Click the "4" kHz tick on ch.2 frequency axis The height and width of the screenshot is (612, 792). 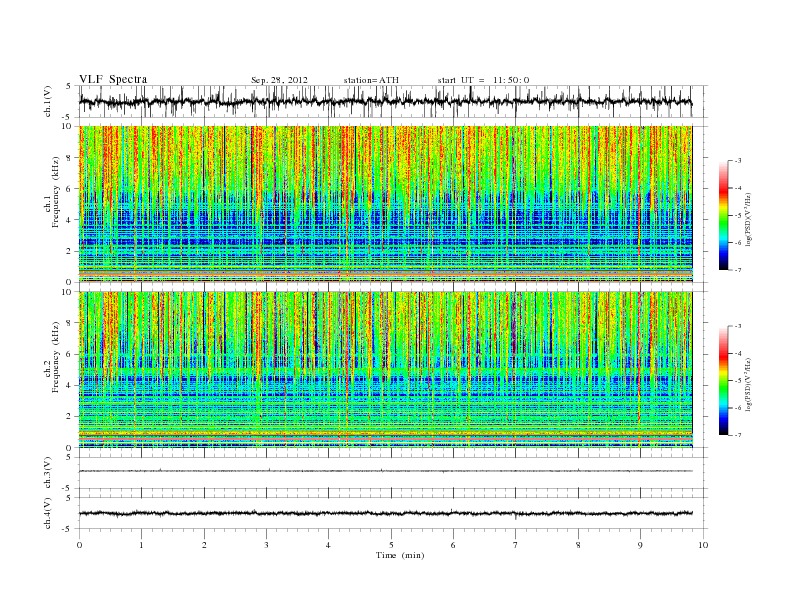point(70,385)
